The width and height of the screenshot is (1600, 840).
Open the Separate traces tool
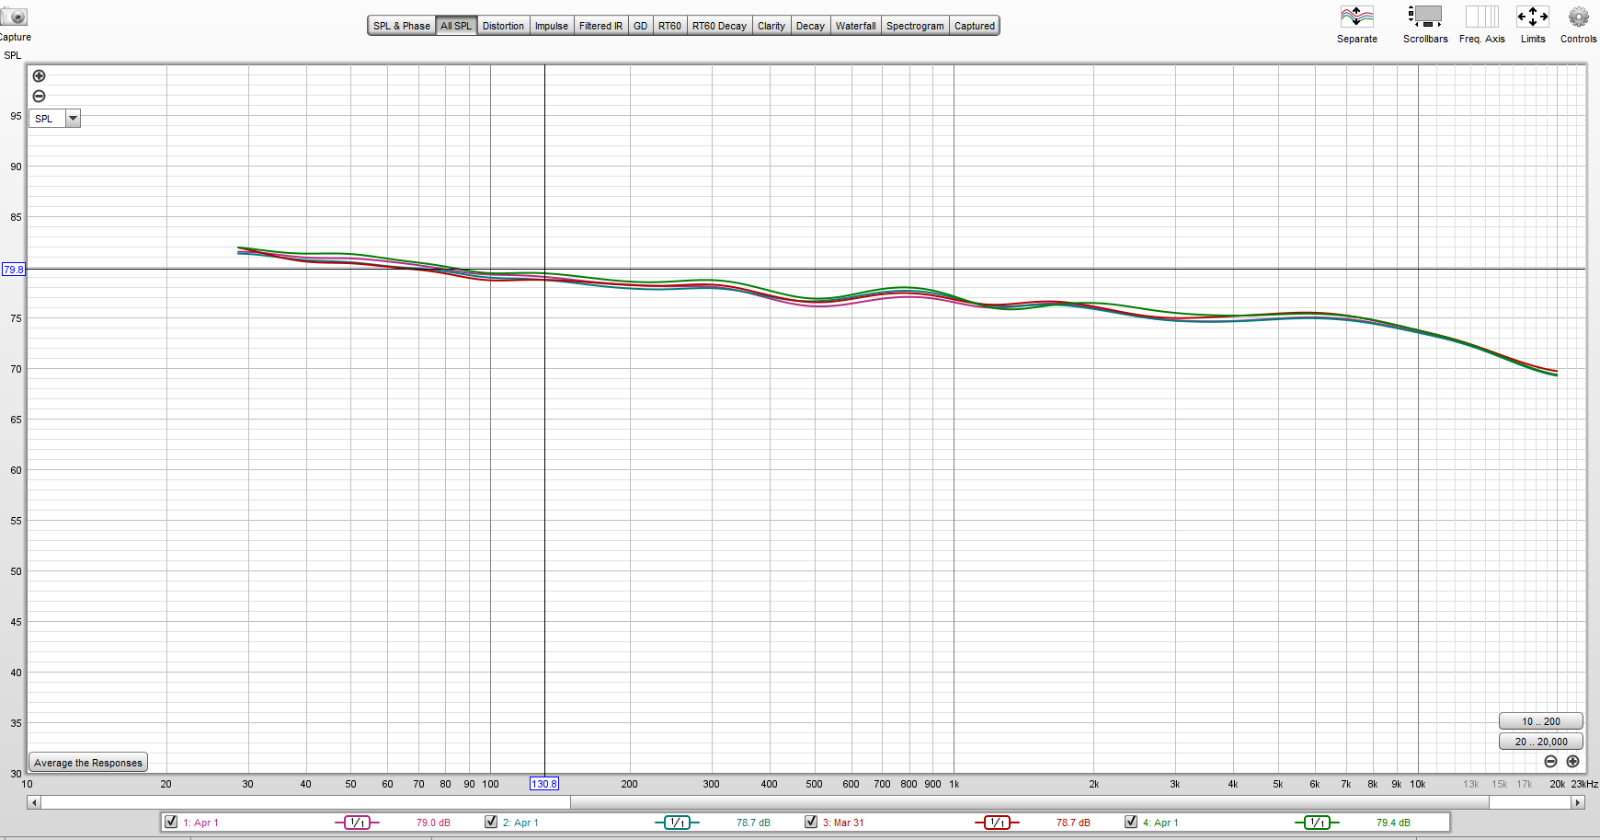pos(1357,17)
